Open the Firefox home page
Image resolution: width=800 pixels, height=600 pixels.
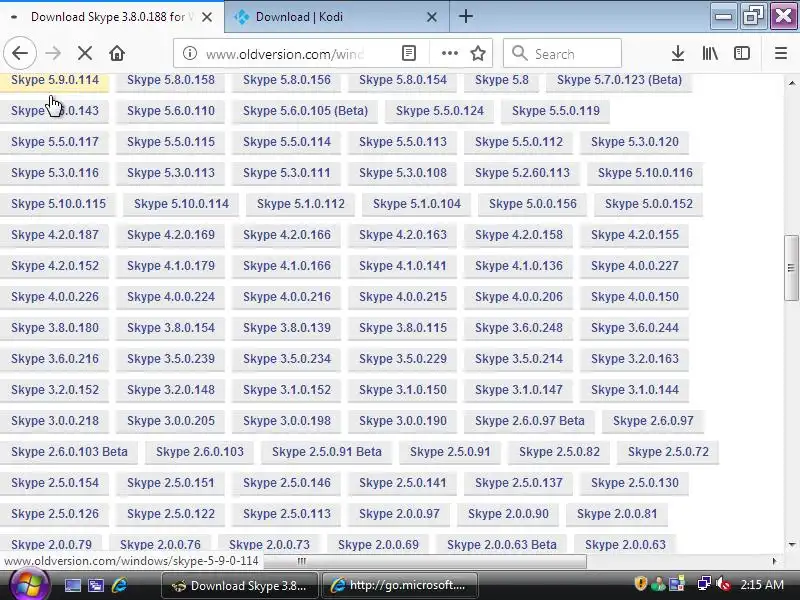point(117,53)
